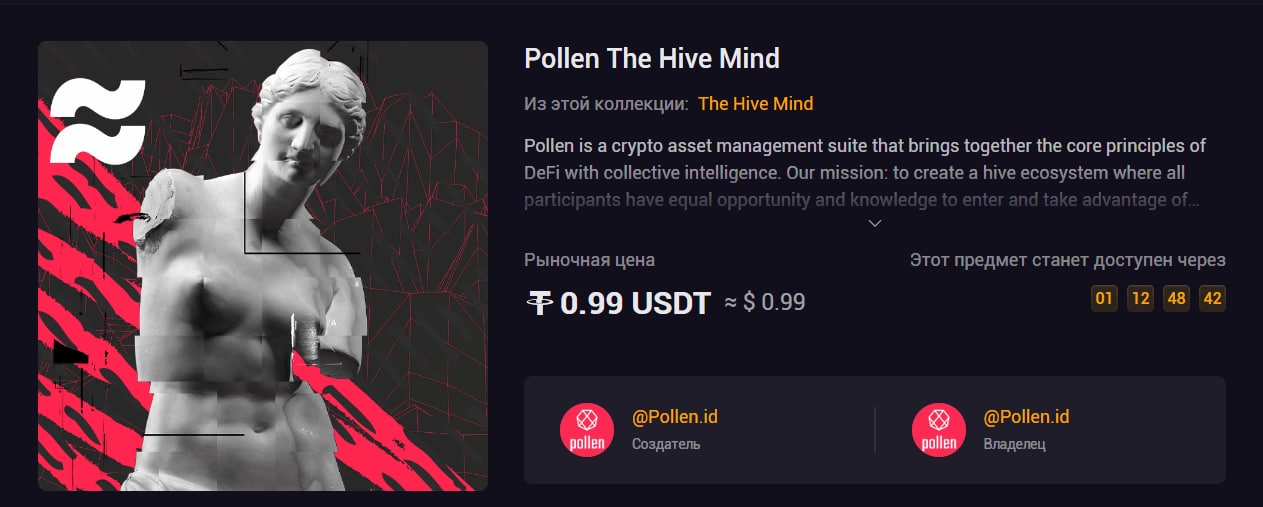Visit the creator @Pollen.id profile link

[675, 417]
